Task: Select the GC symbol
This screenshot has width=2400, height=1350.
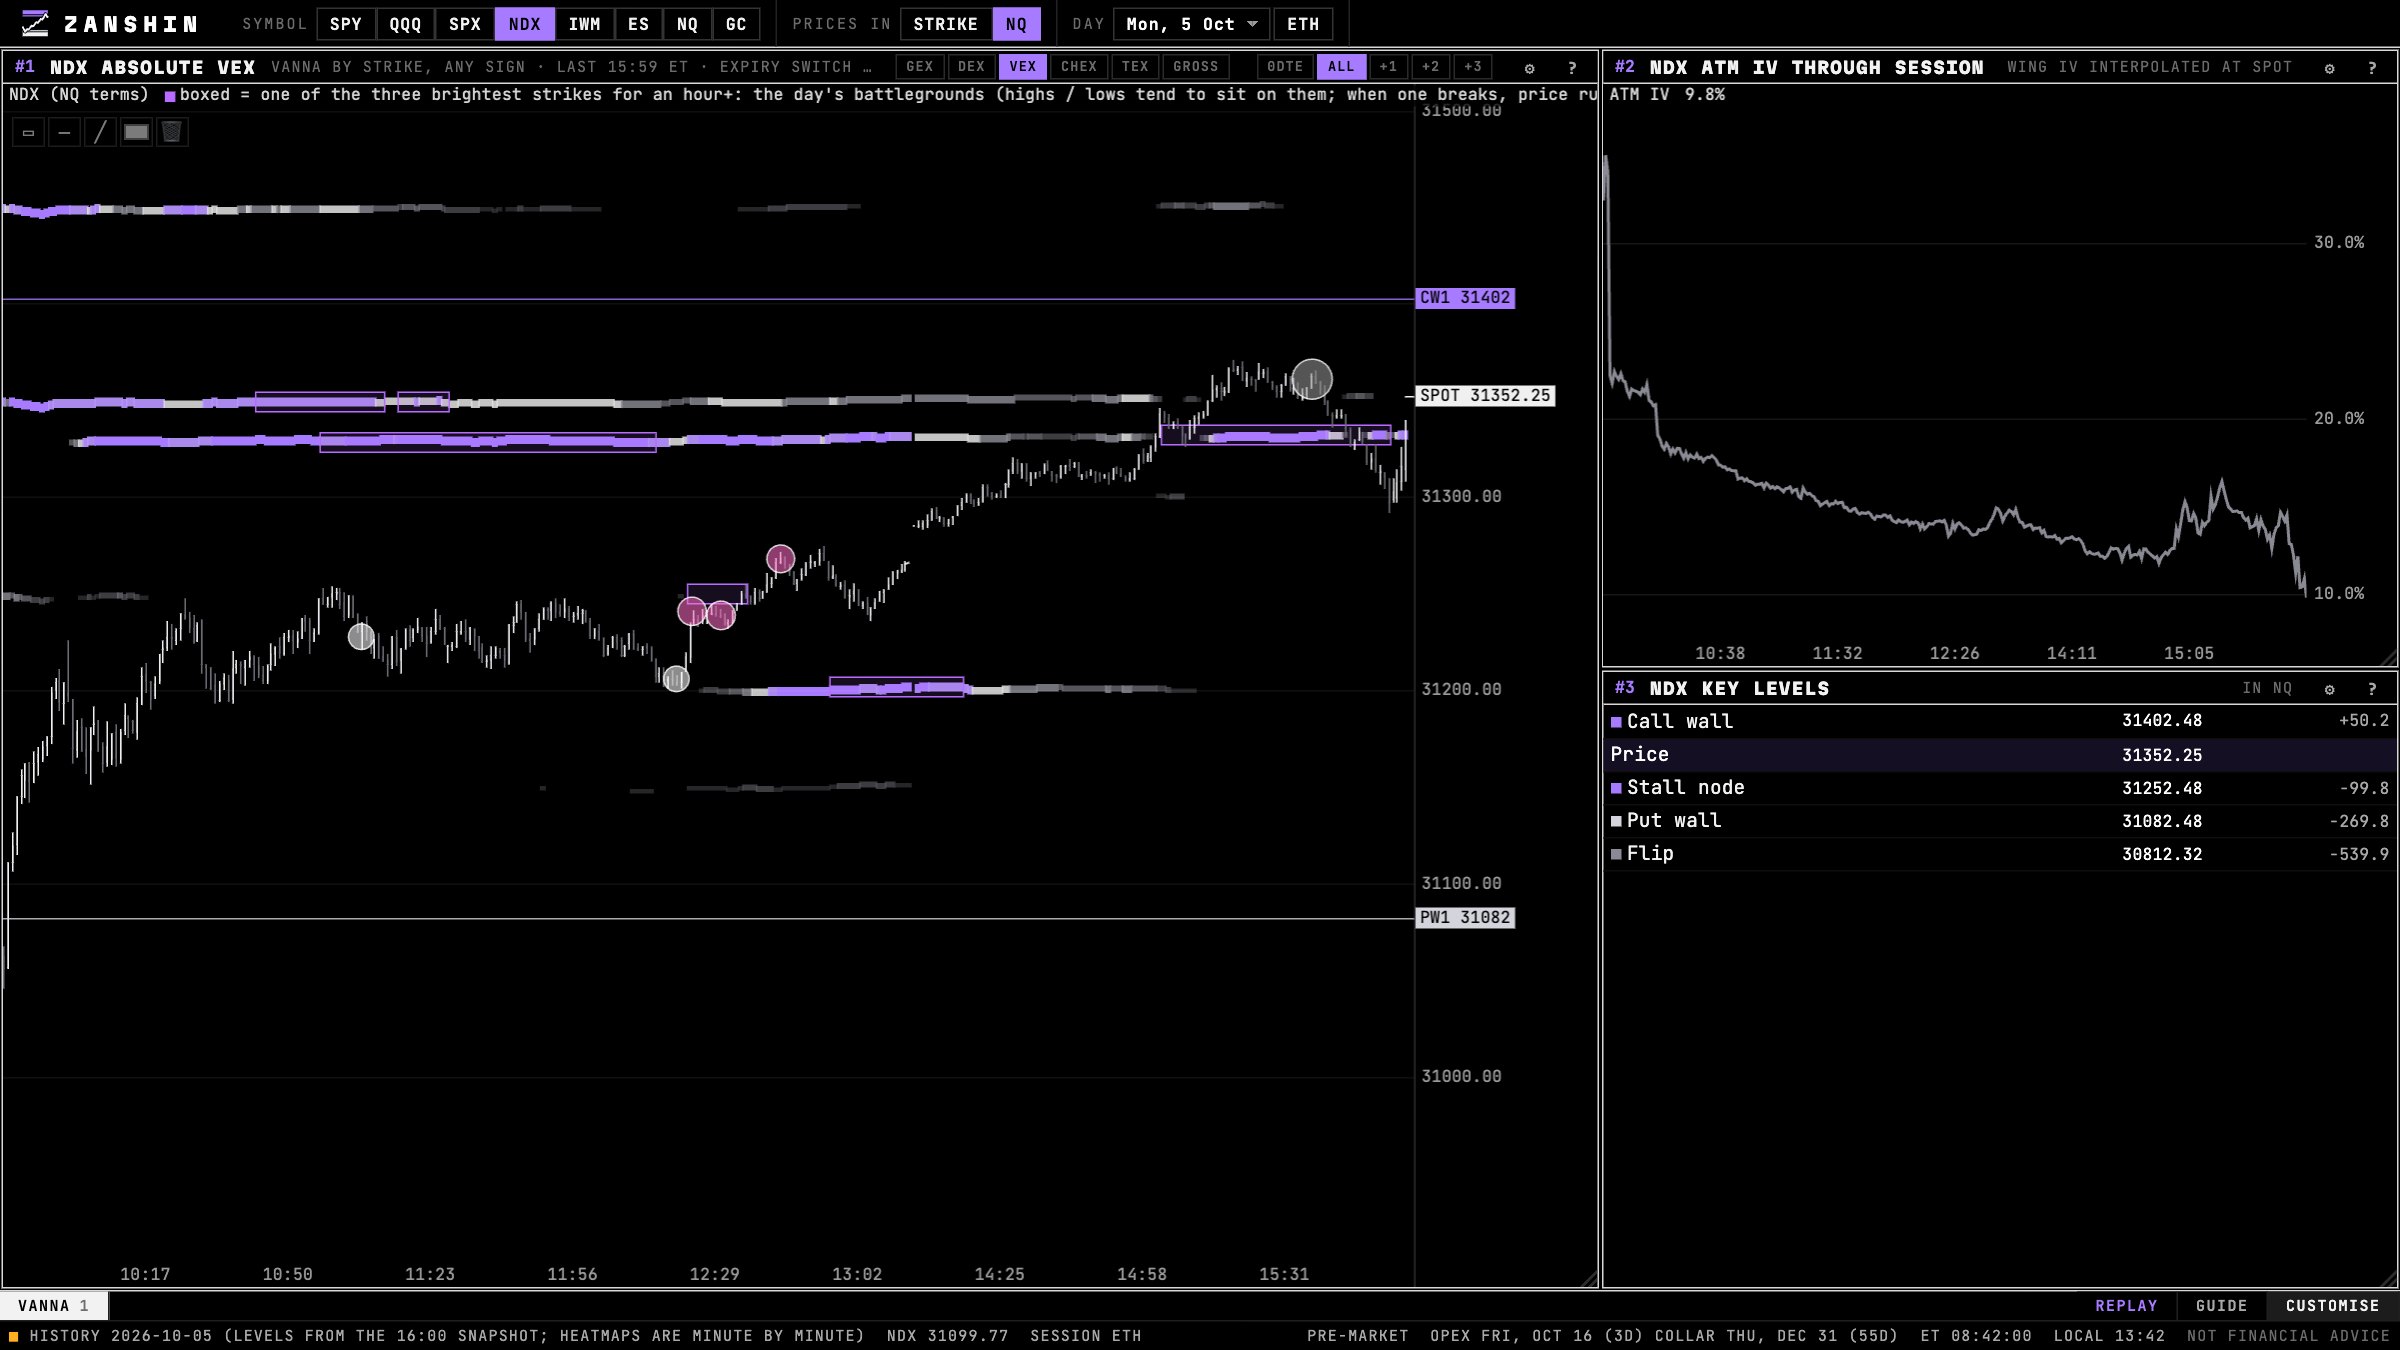Action: point(736,24)
